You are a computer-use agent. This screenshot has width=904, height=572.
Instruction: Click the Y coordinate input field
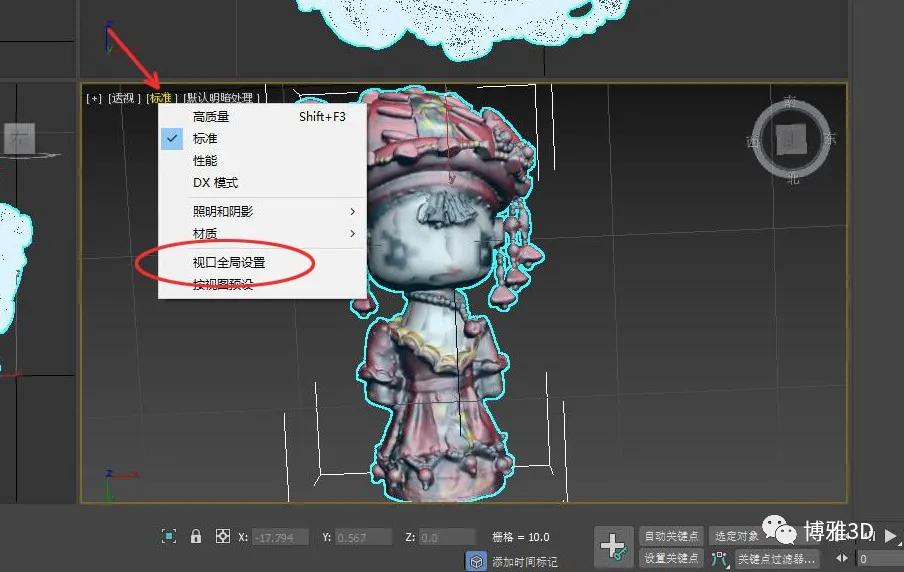tap(363, 537)
